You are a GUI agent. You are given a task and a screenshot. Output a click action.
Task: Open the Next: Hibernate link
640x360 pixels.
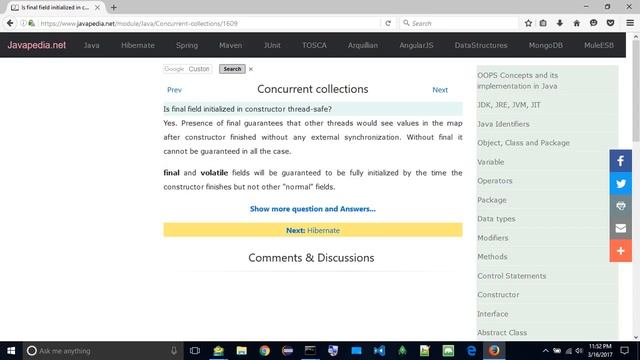point(313,230)
